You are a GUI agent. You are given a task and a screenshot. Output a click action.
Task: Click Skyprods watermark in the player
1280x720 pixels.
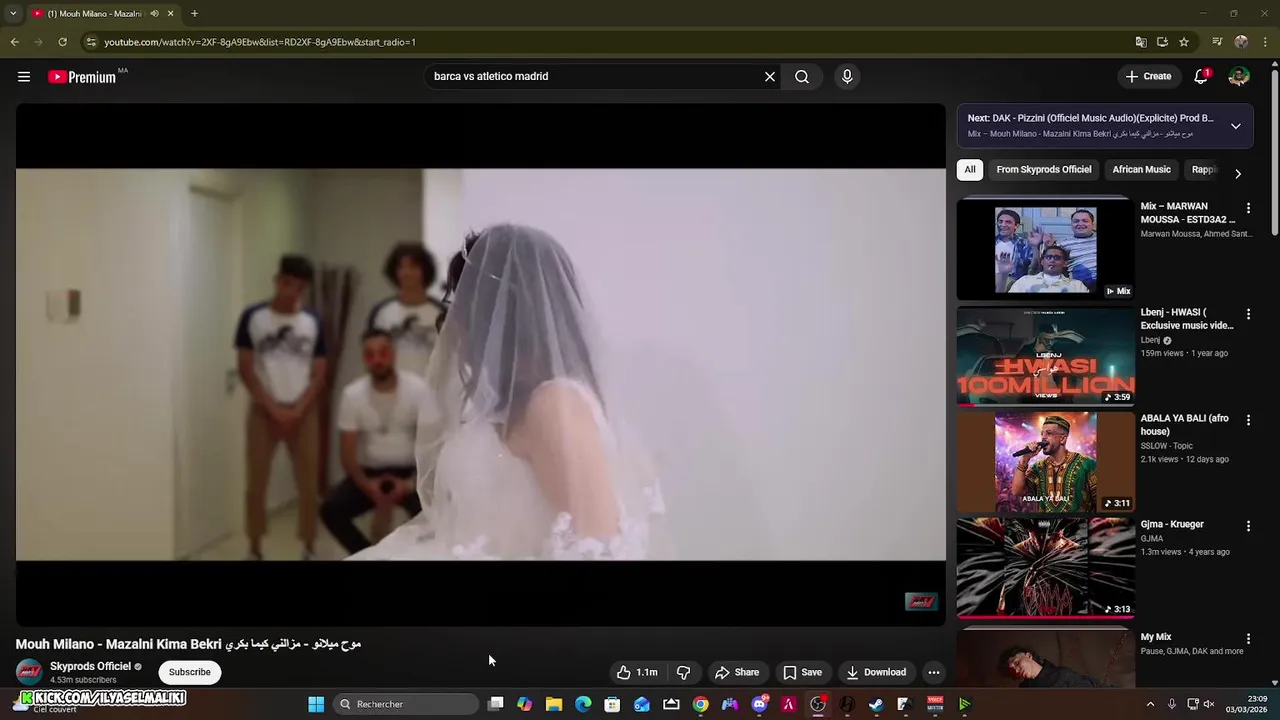(921, 601)
